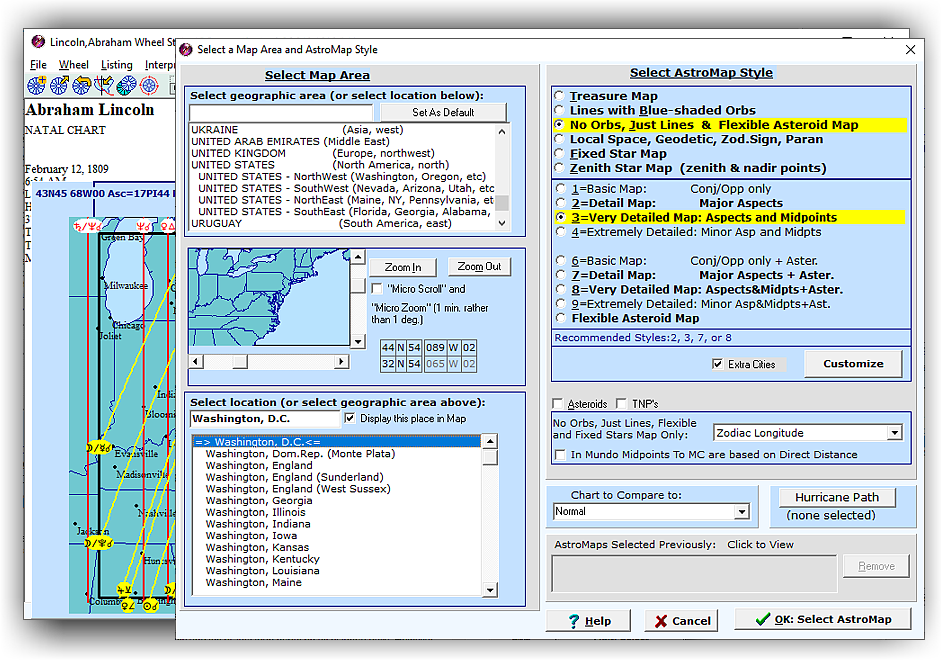941x660 pixels.
Task: Click the AstroMaps Selected Previously list box
Action: tap(694, 574)
